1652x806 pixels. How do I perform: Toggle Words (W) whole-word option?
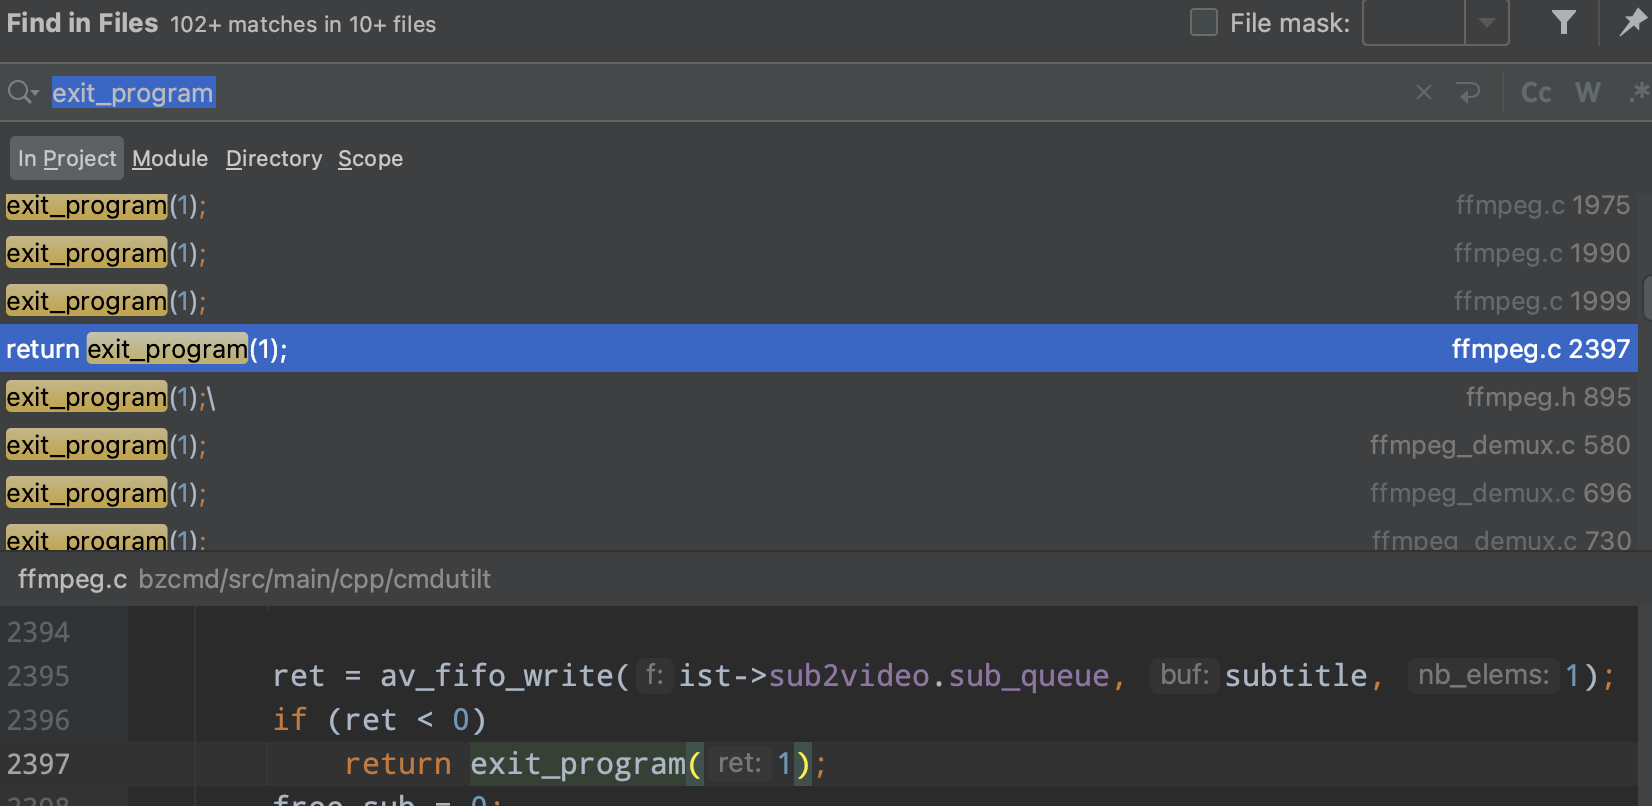click(1587, 93)
